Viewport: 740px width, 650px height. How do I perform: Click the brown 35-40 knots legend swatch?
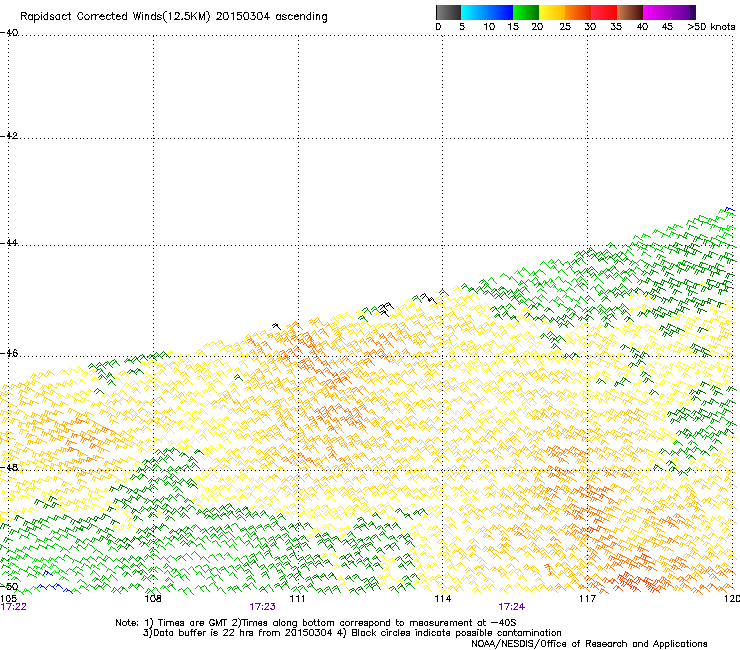click(x=630, y=12)
